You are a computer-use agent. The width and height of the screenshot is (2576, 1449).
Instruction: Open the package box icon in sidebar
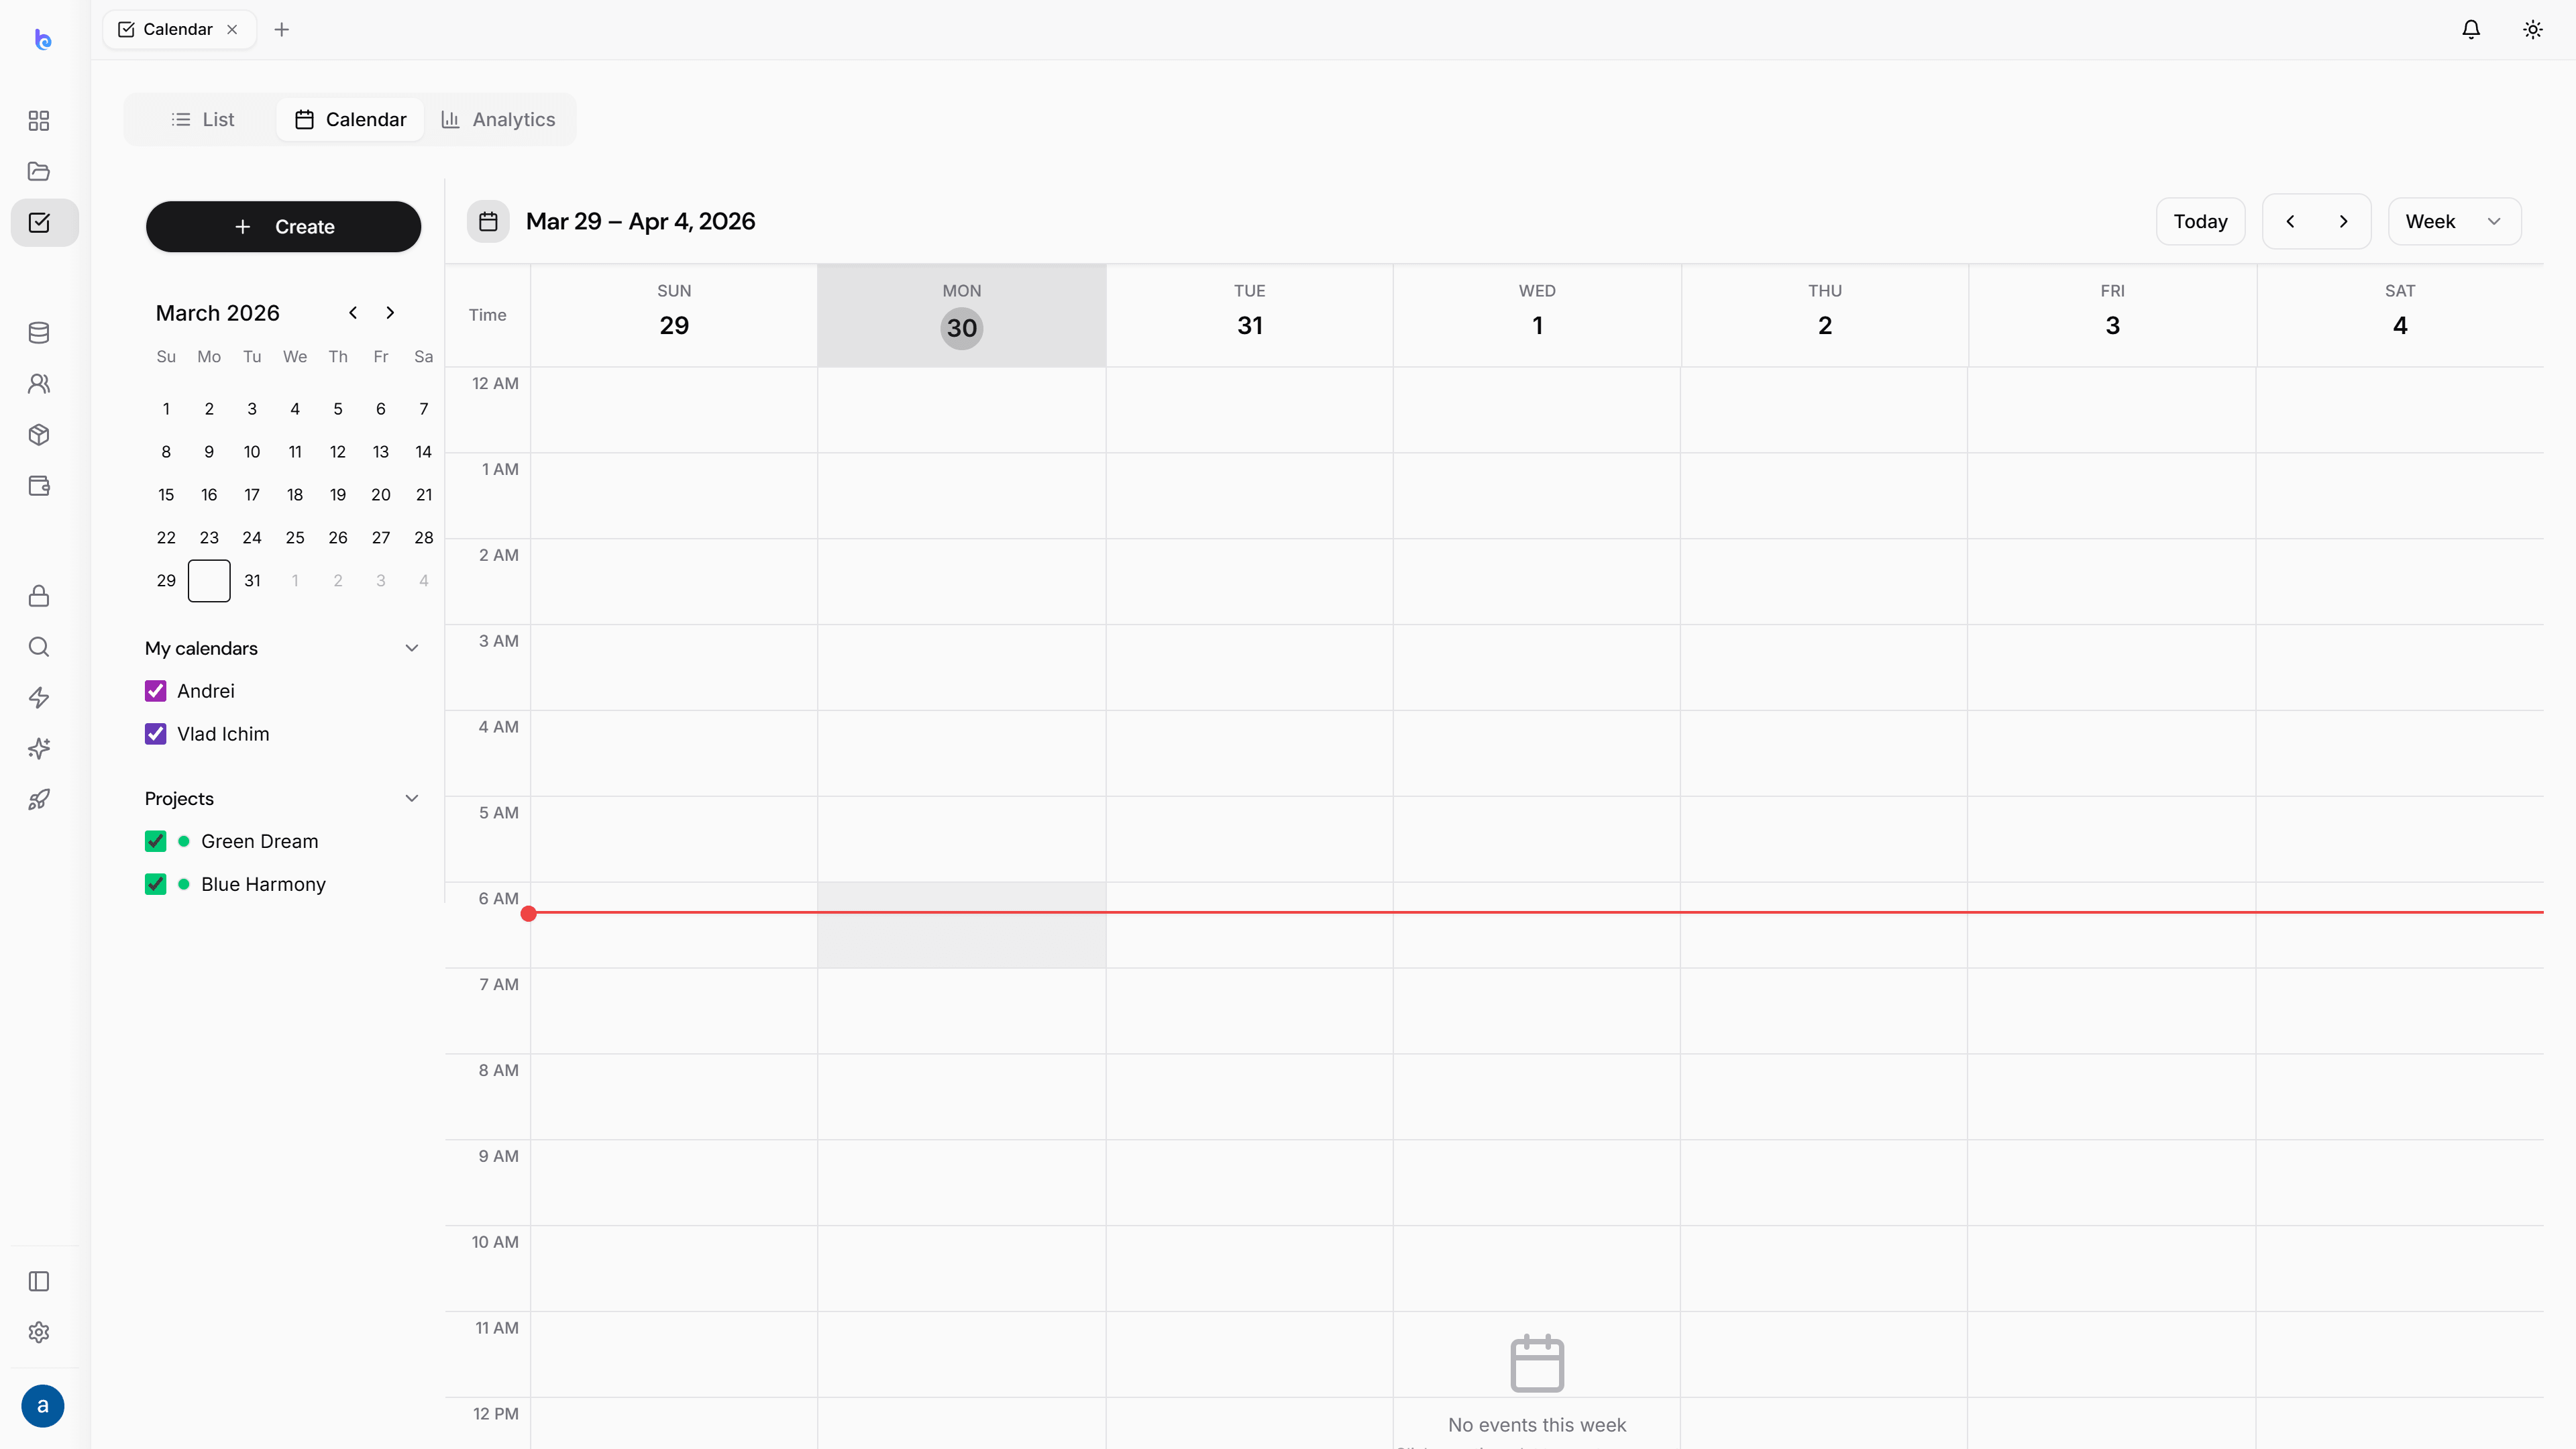[39, 435]
